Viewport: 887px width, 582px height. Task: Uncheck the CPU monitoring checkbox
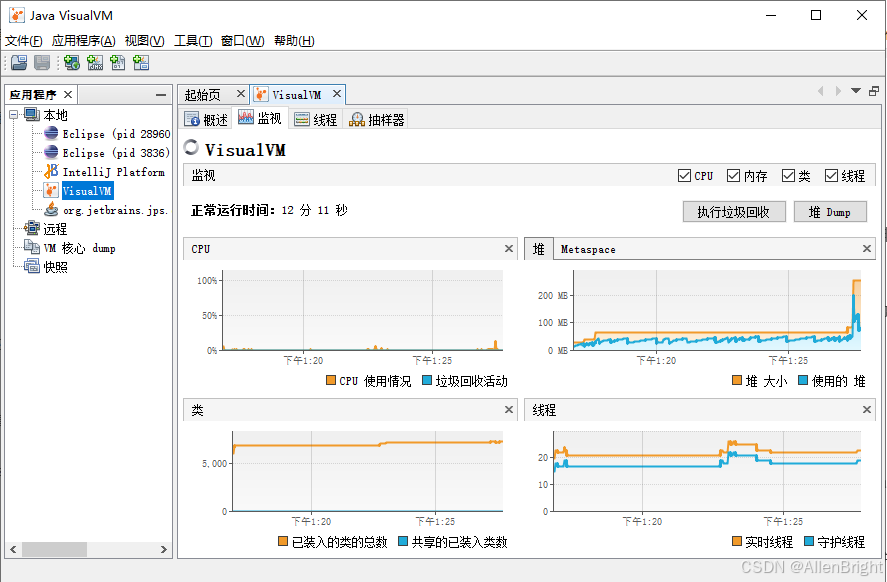click(x=684, y=175)
